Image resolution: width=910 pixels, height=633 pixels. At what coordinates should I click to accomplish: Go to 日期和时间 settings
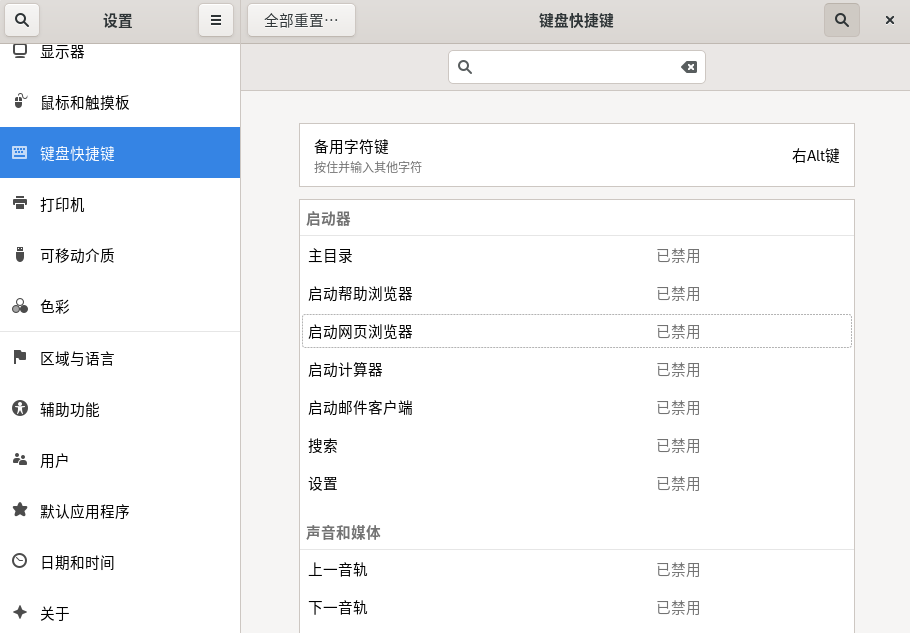[77, 563]
